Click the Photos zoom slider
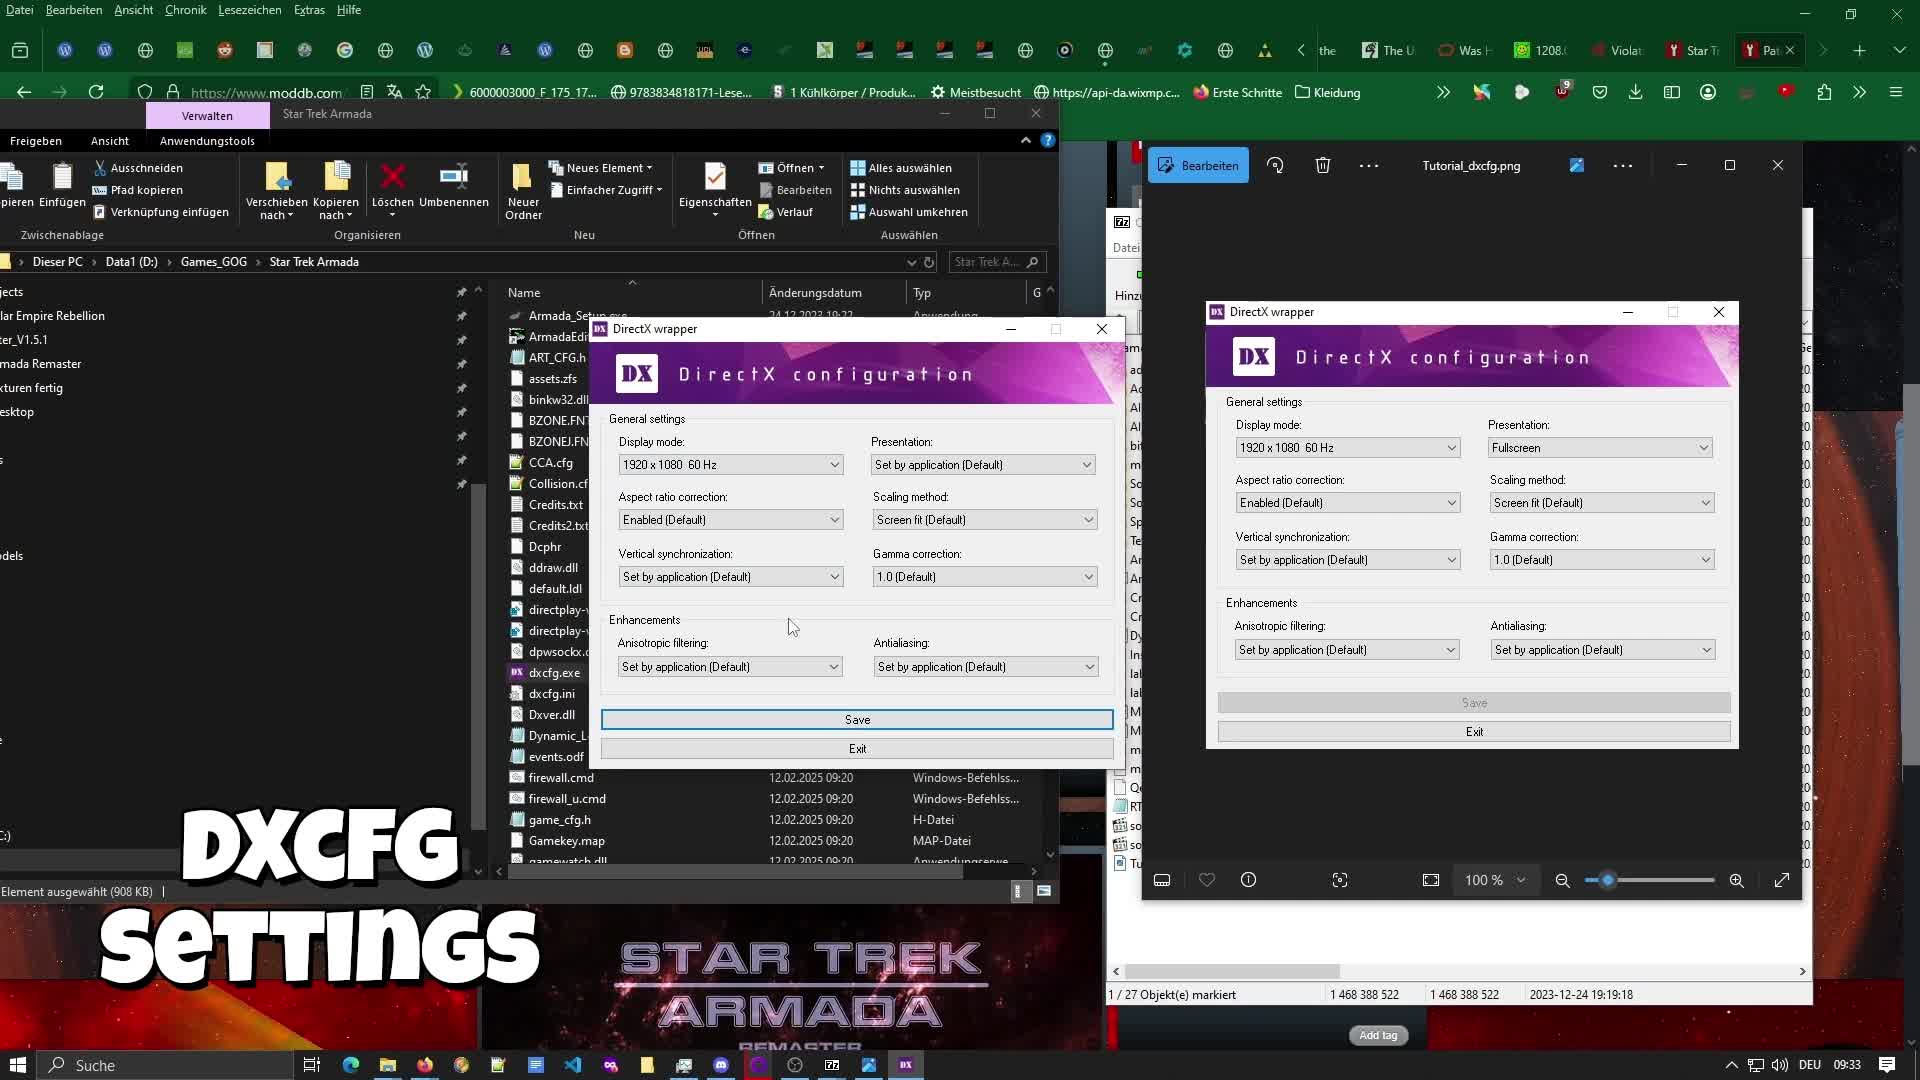 pos(1608,880)
